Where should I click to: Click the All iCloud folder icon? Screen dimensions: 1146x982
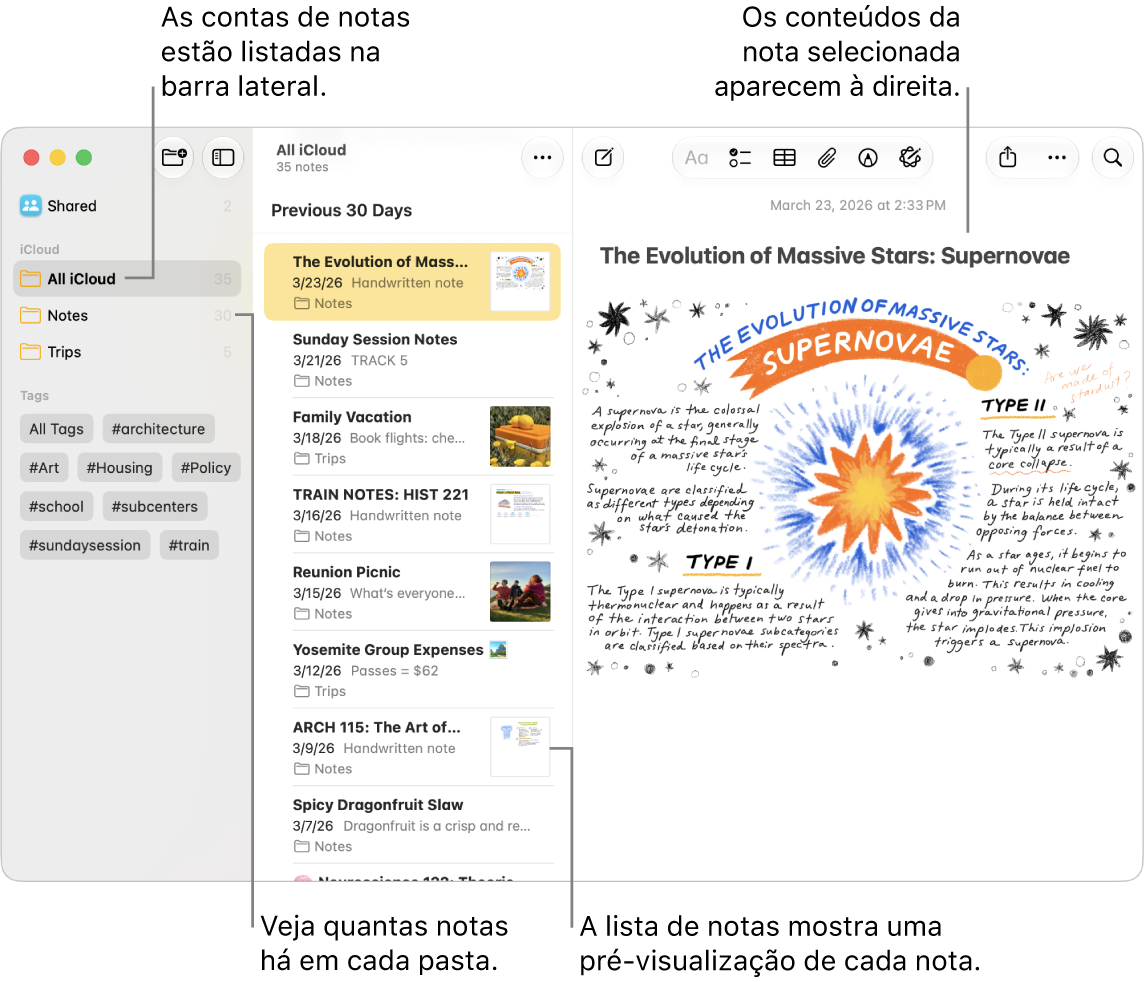[x=31, y=278]
